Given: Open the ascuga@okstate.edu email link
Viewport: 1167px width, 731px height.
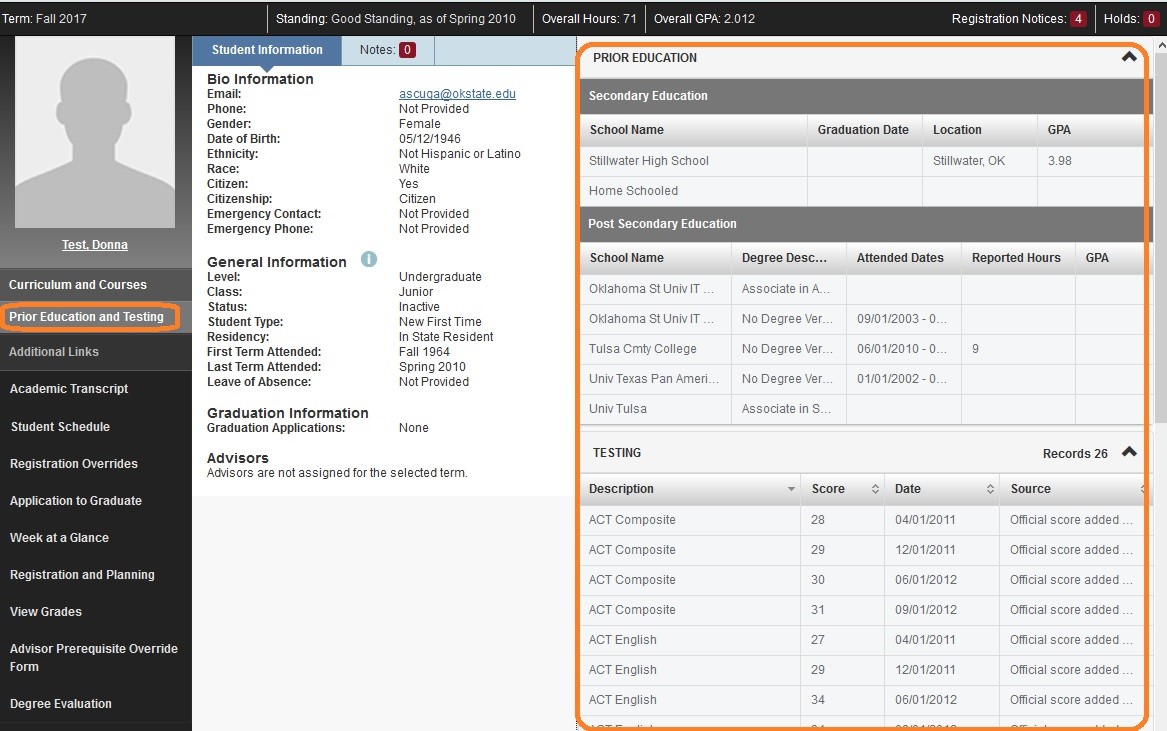Looking at the screenshot, I should coord(456,93).
